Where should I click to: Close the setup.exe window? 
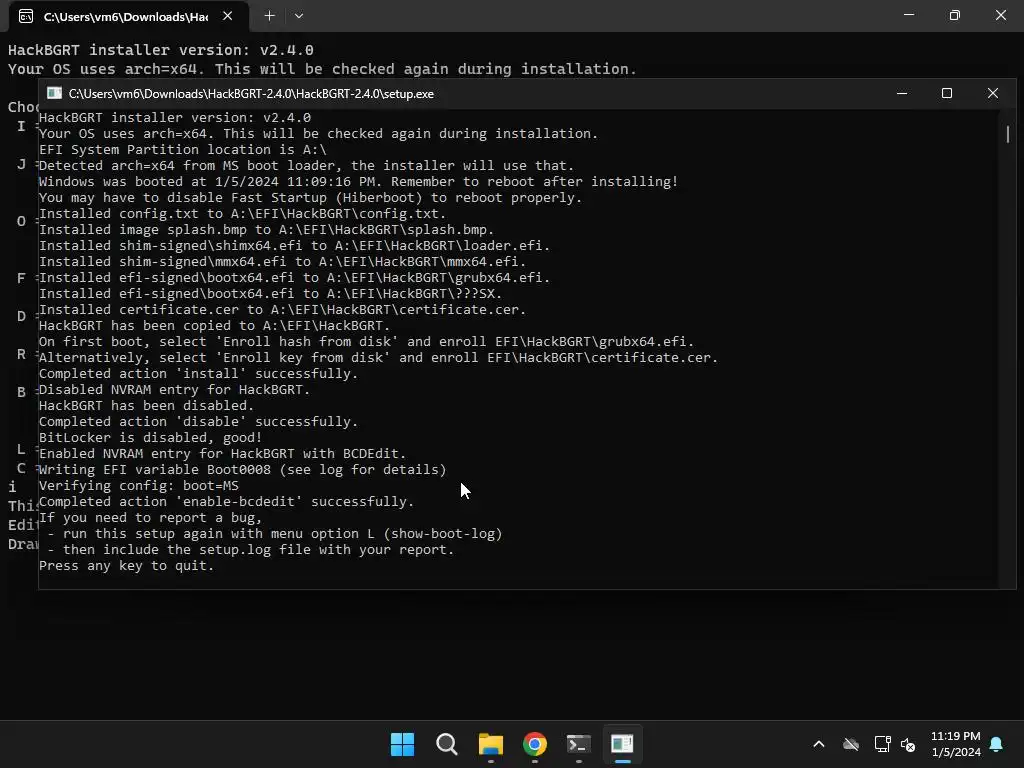tap(993, 93)
